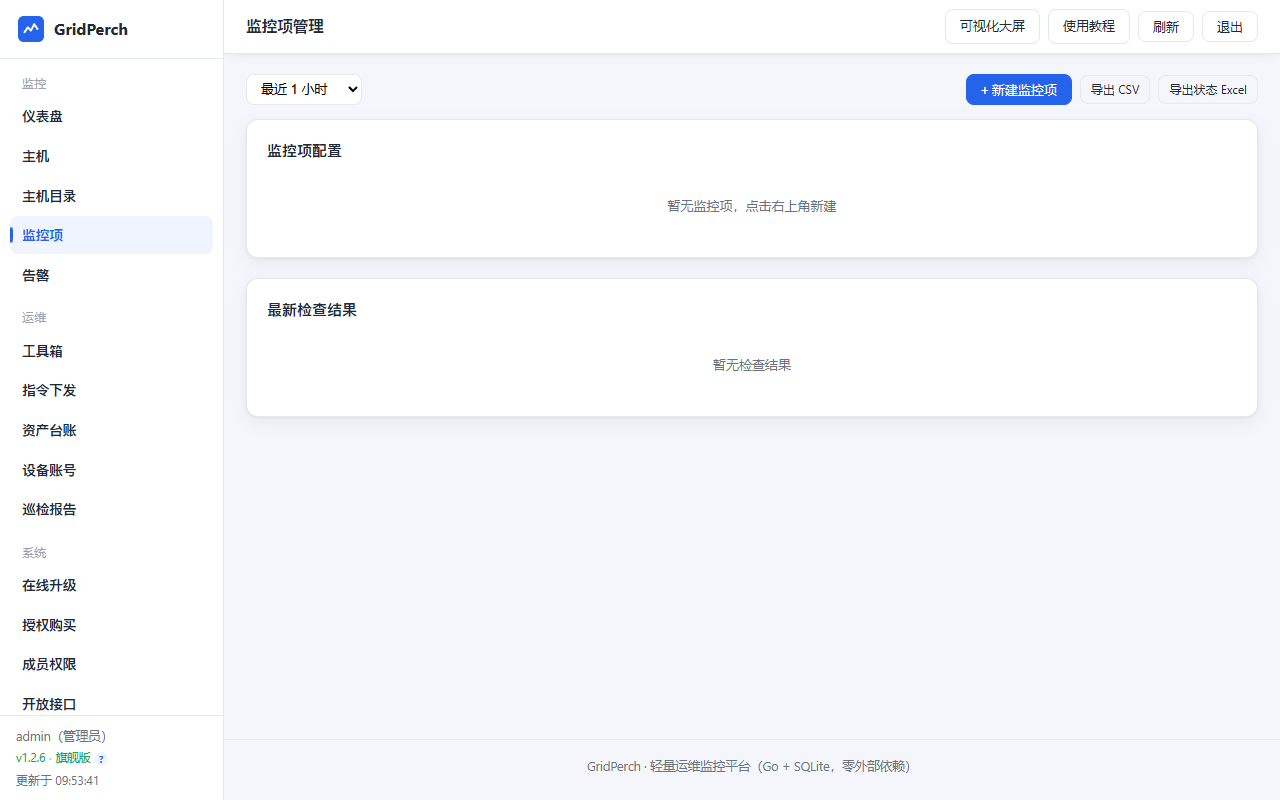Click the 监控项管理 page title
The width and height of the screenshot is (1280, 800).
285,26
